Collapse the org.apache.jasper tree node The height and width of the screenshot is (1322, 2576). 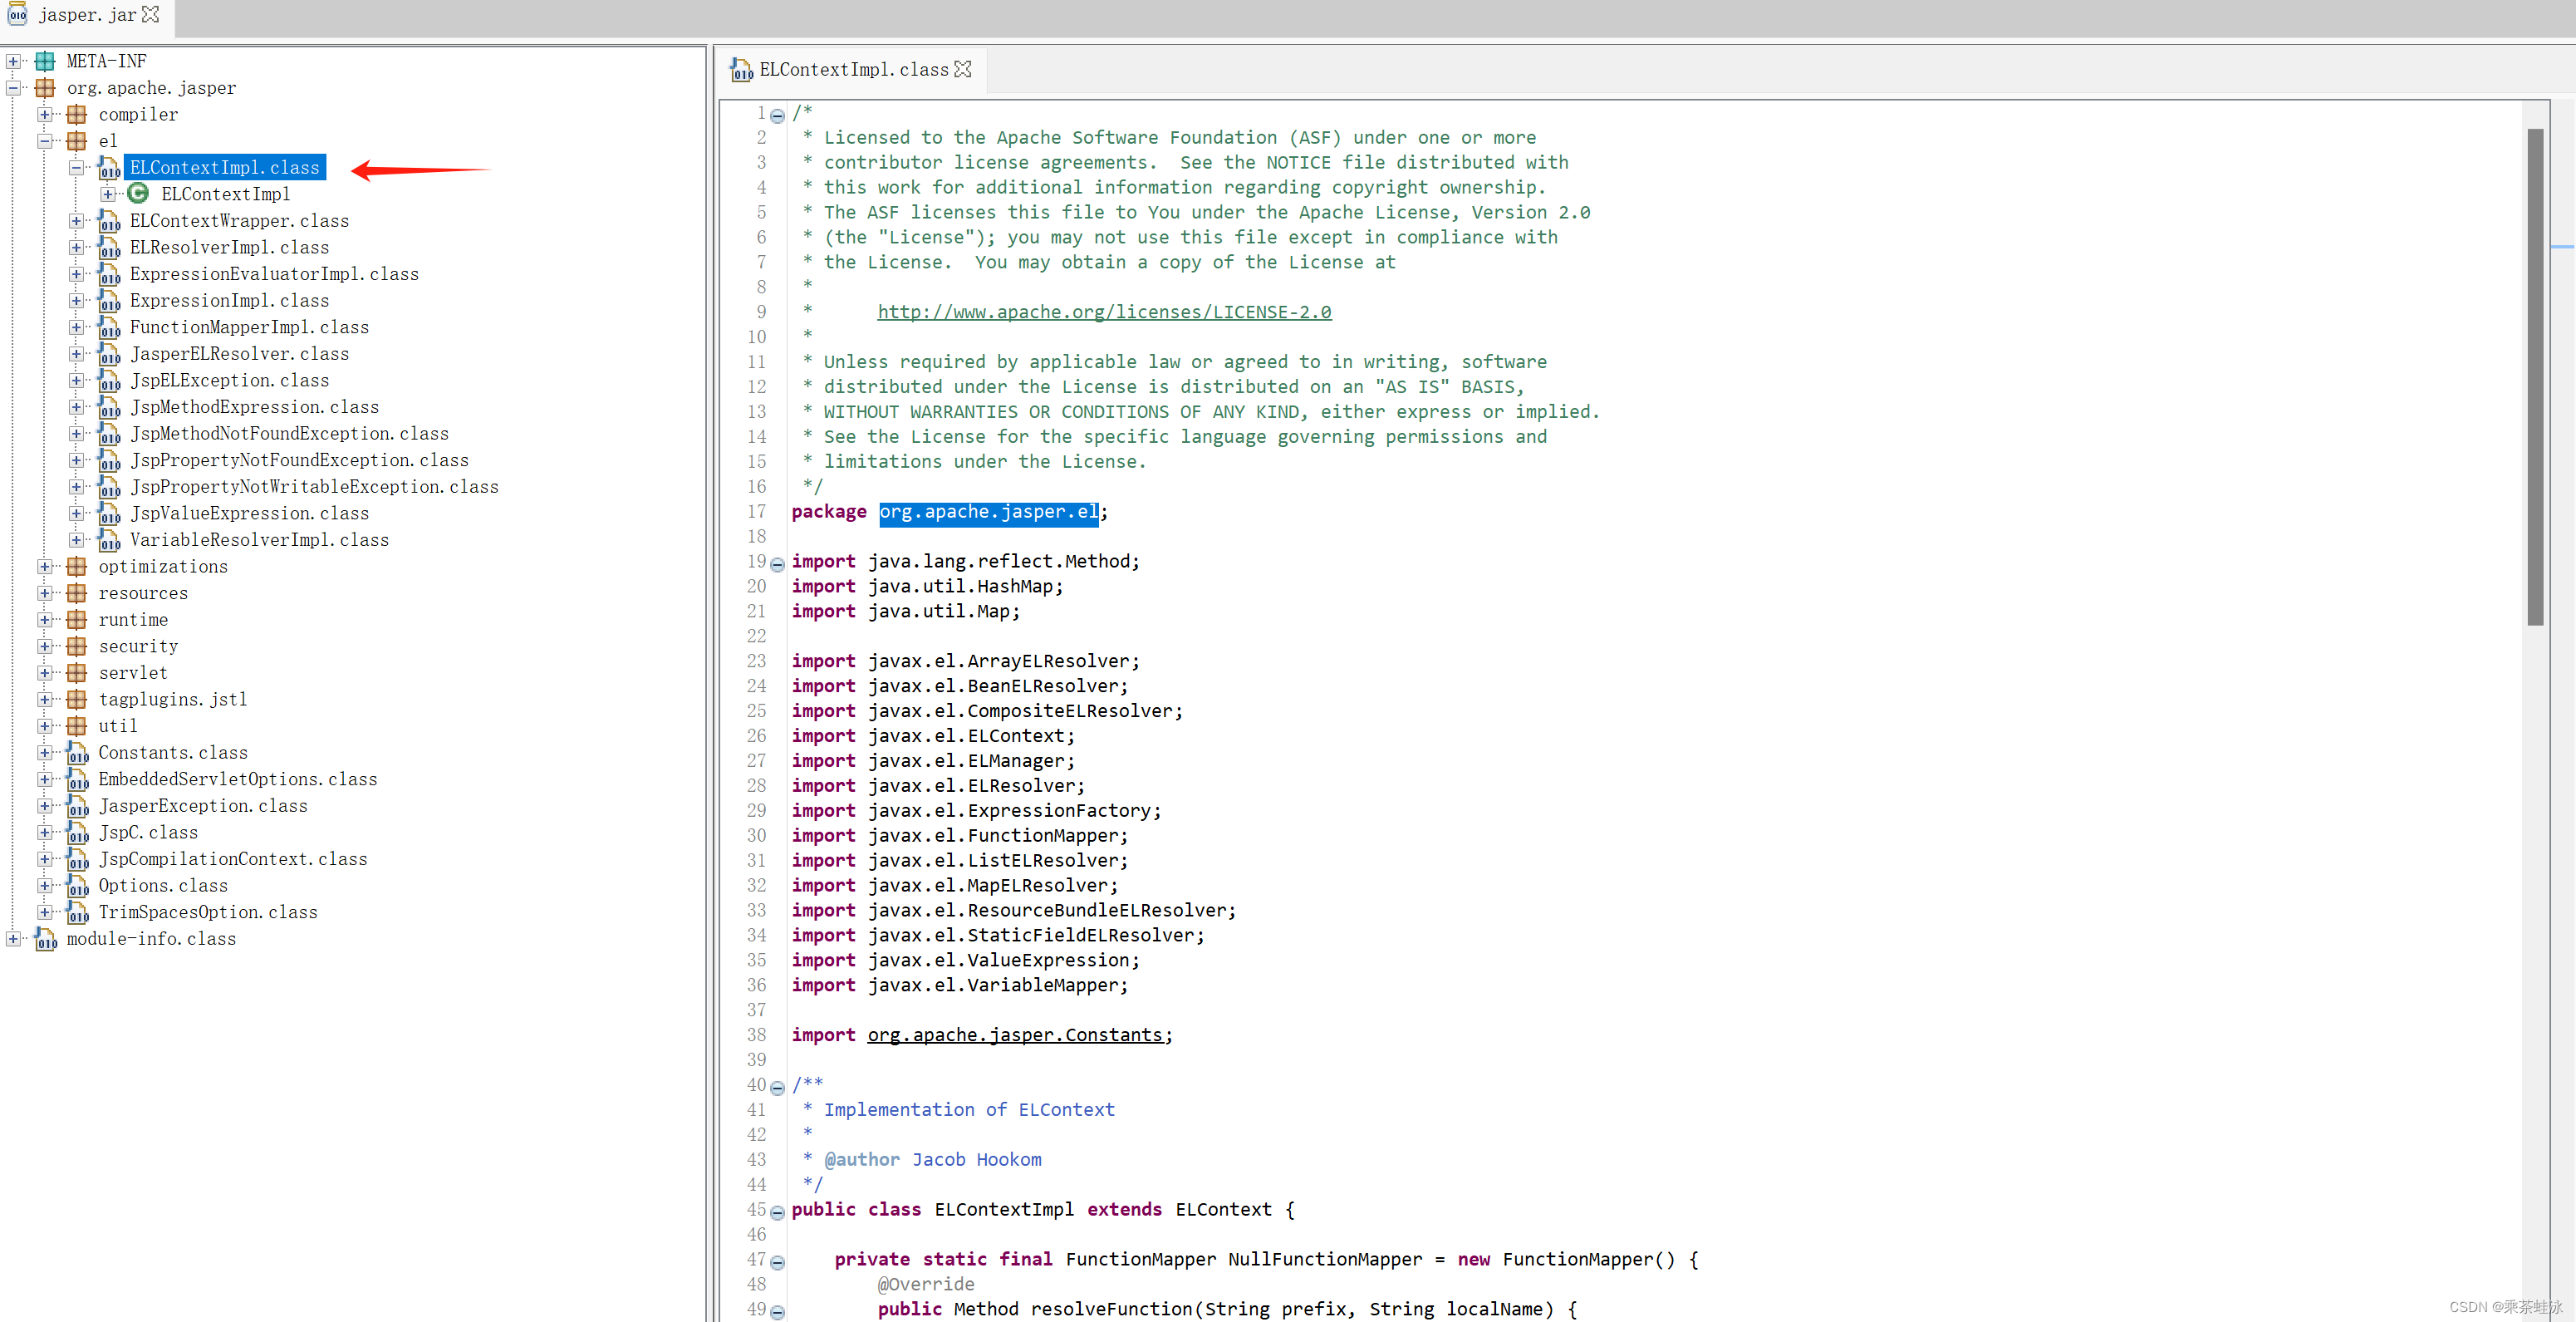click(13, 88)
